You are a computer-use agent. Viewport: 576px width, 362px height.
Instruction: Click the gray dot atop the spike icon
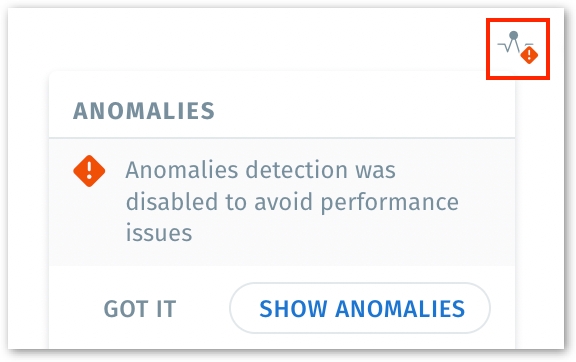pyautogui.click(x=514, y=36)
